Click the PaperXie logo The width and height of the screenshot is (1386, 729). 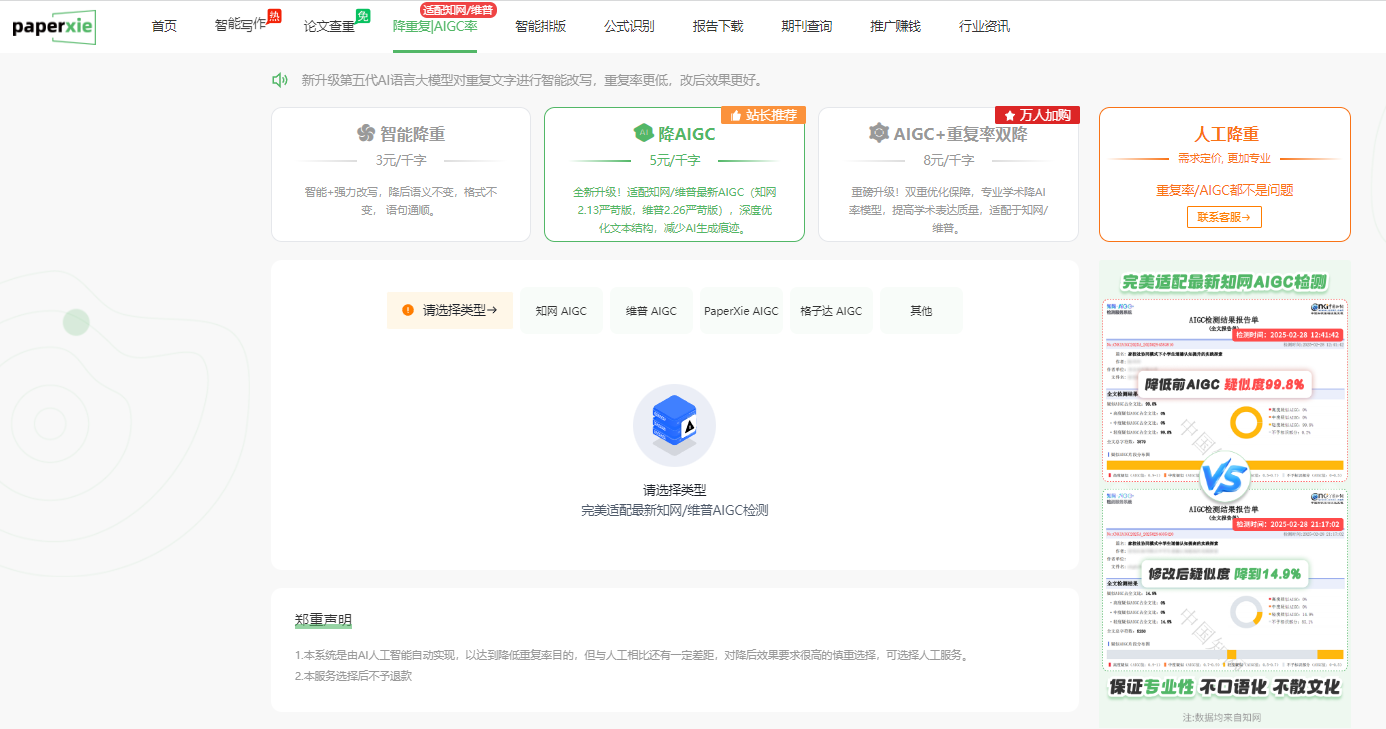(54, 27)
